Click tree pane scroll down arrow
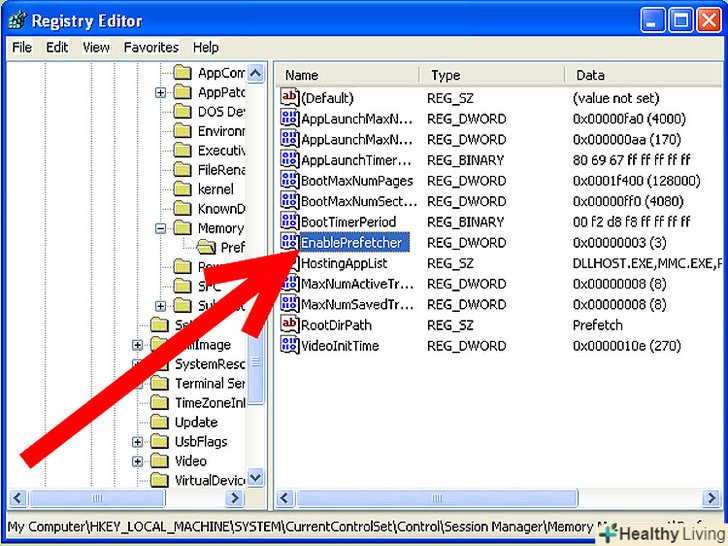The image size is (728, 546). tap(255, 478)
